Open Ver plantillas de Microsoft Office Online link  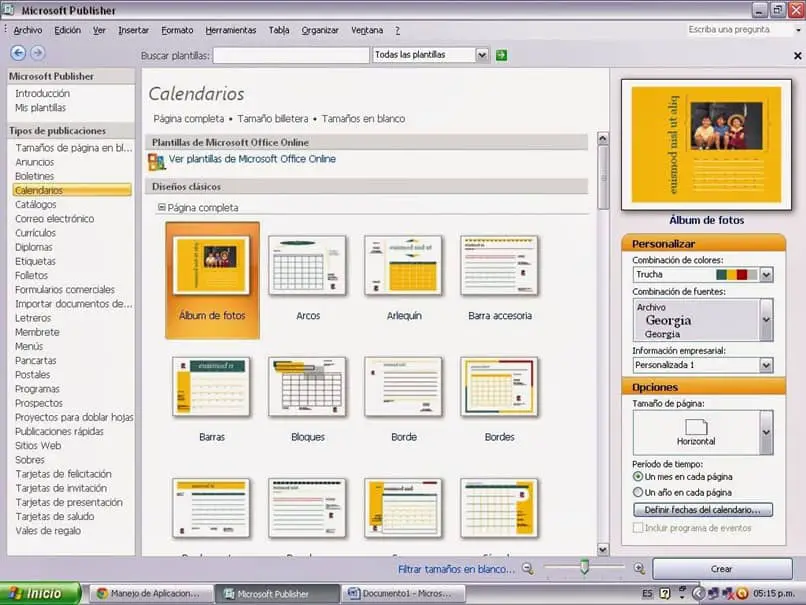252,159
